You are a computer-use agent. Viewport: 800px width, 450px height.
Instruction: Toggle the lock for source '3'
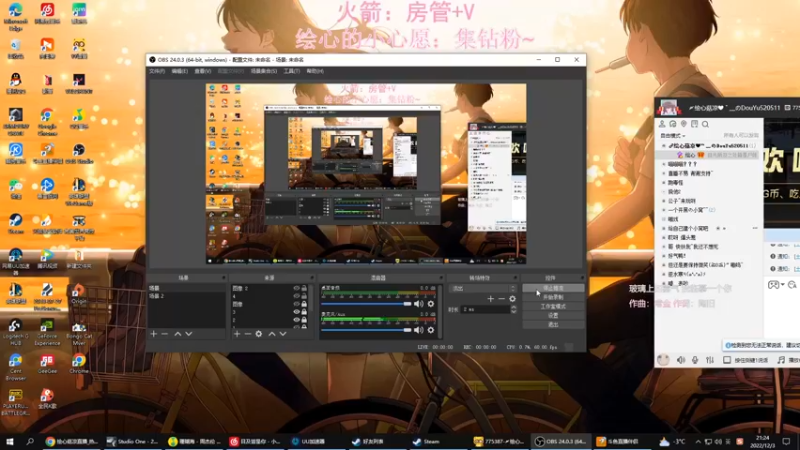coord(304,312)
